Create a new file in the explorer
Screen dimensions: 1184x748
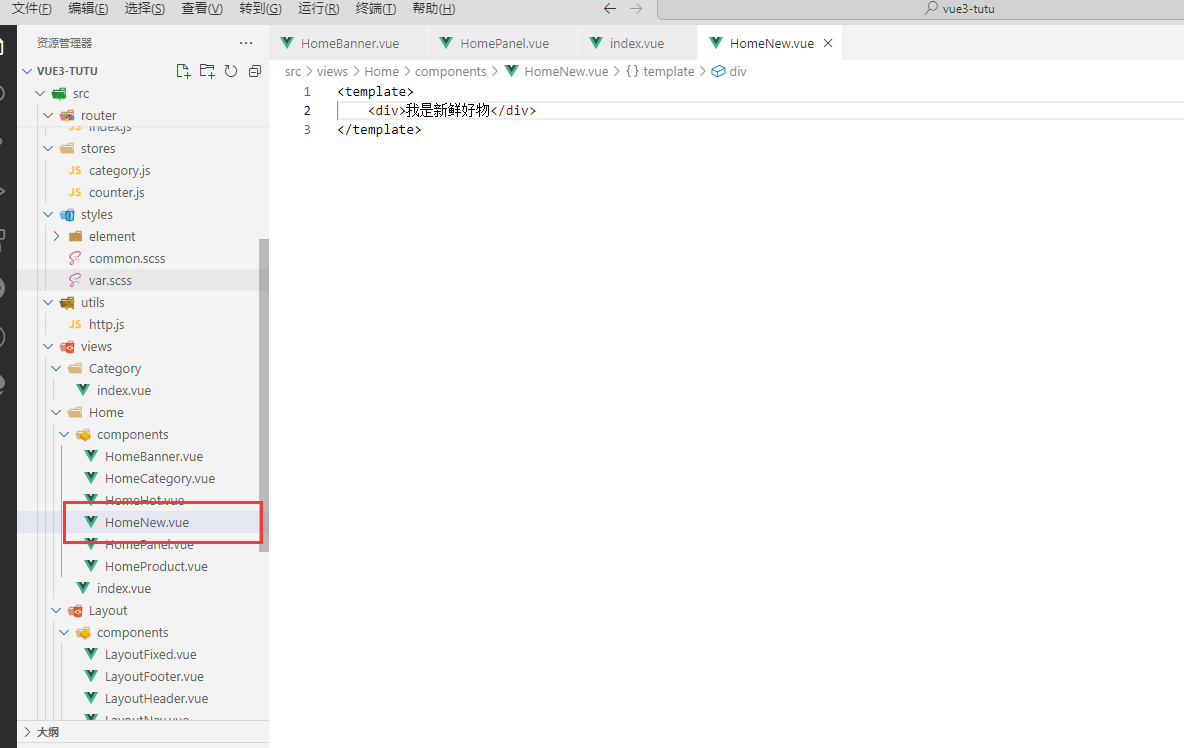[183, 70]
